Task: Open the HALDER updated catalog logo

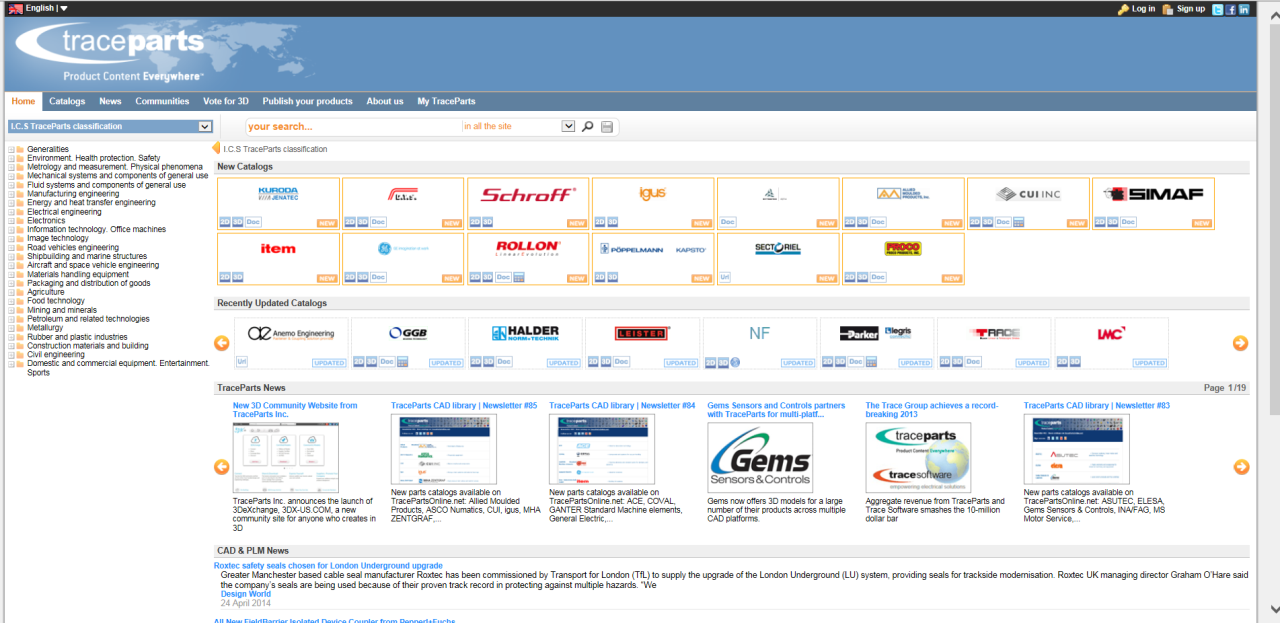Action: point(525,333)
